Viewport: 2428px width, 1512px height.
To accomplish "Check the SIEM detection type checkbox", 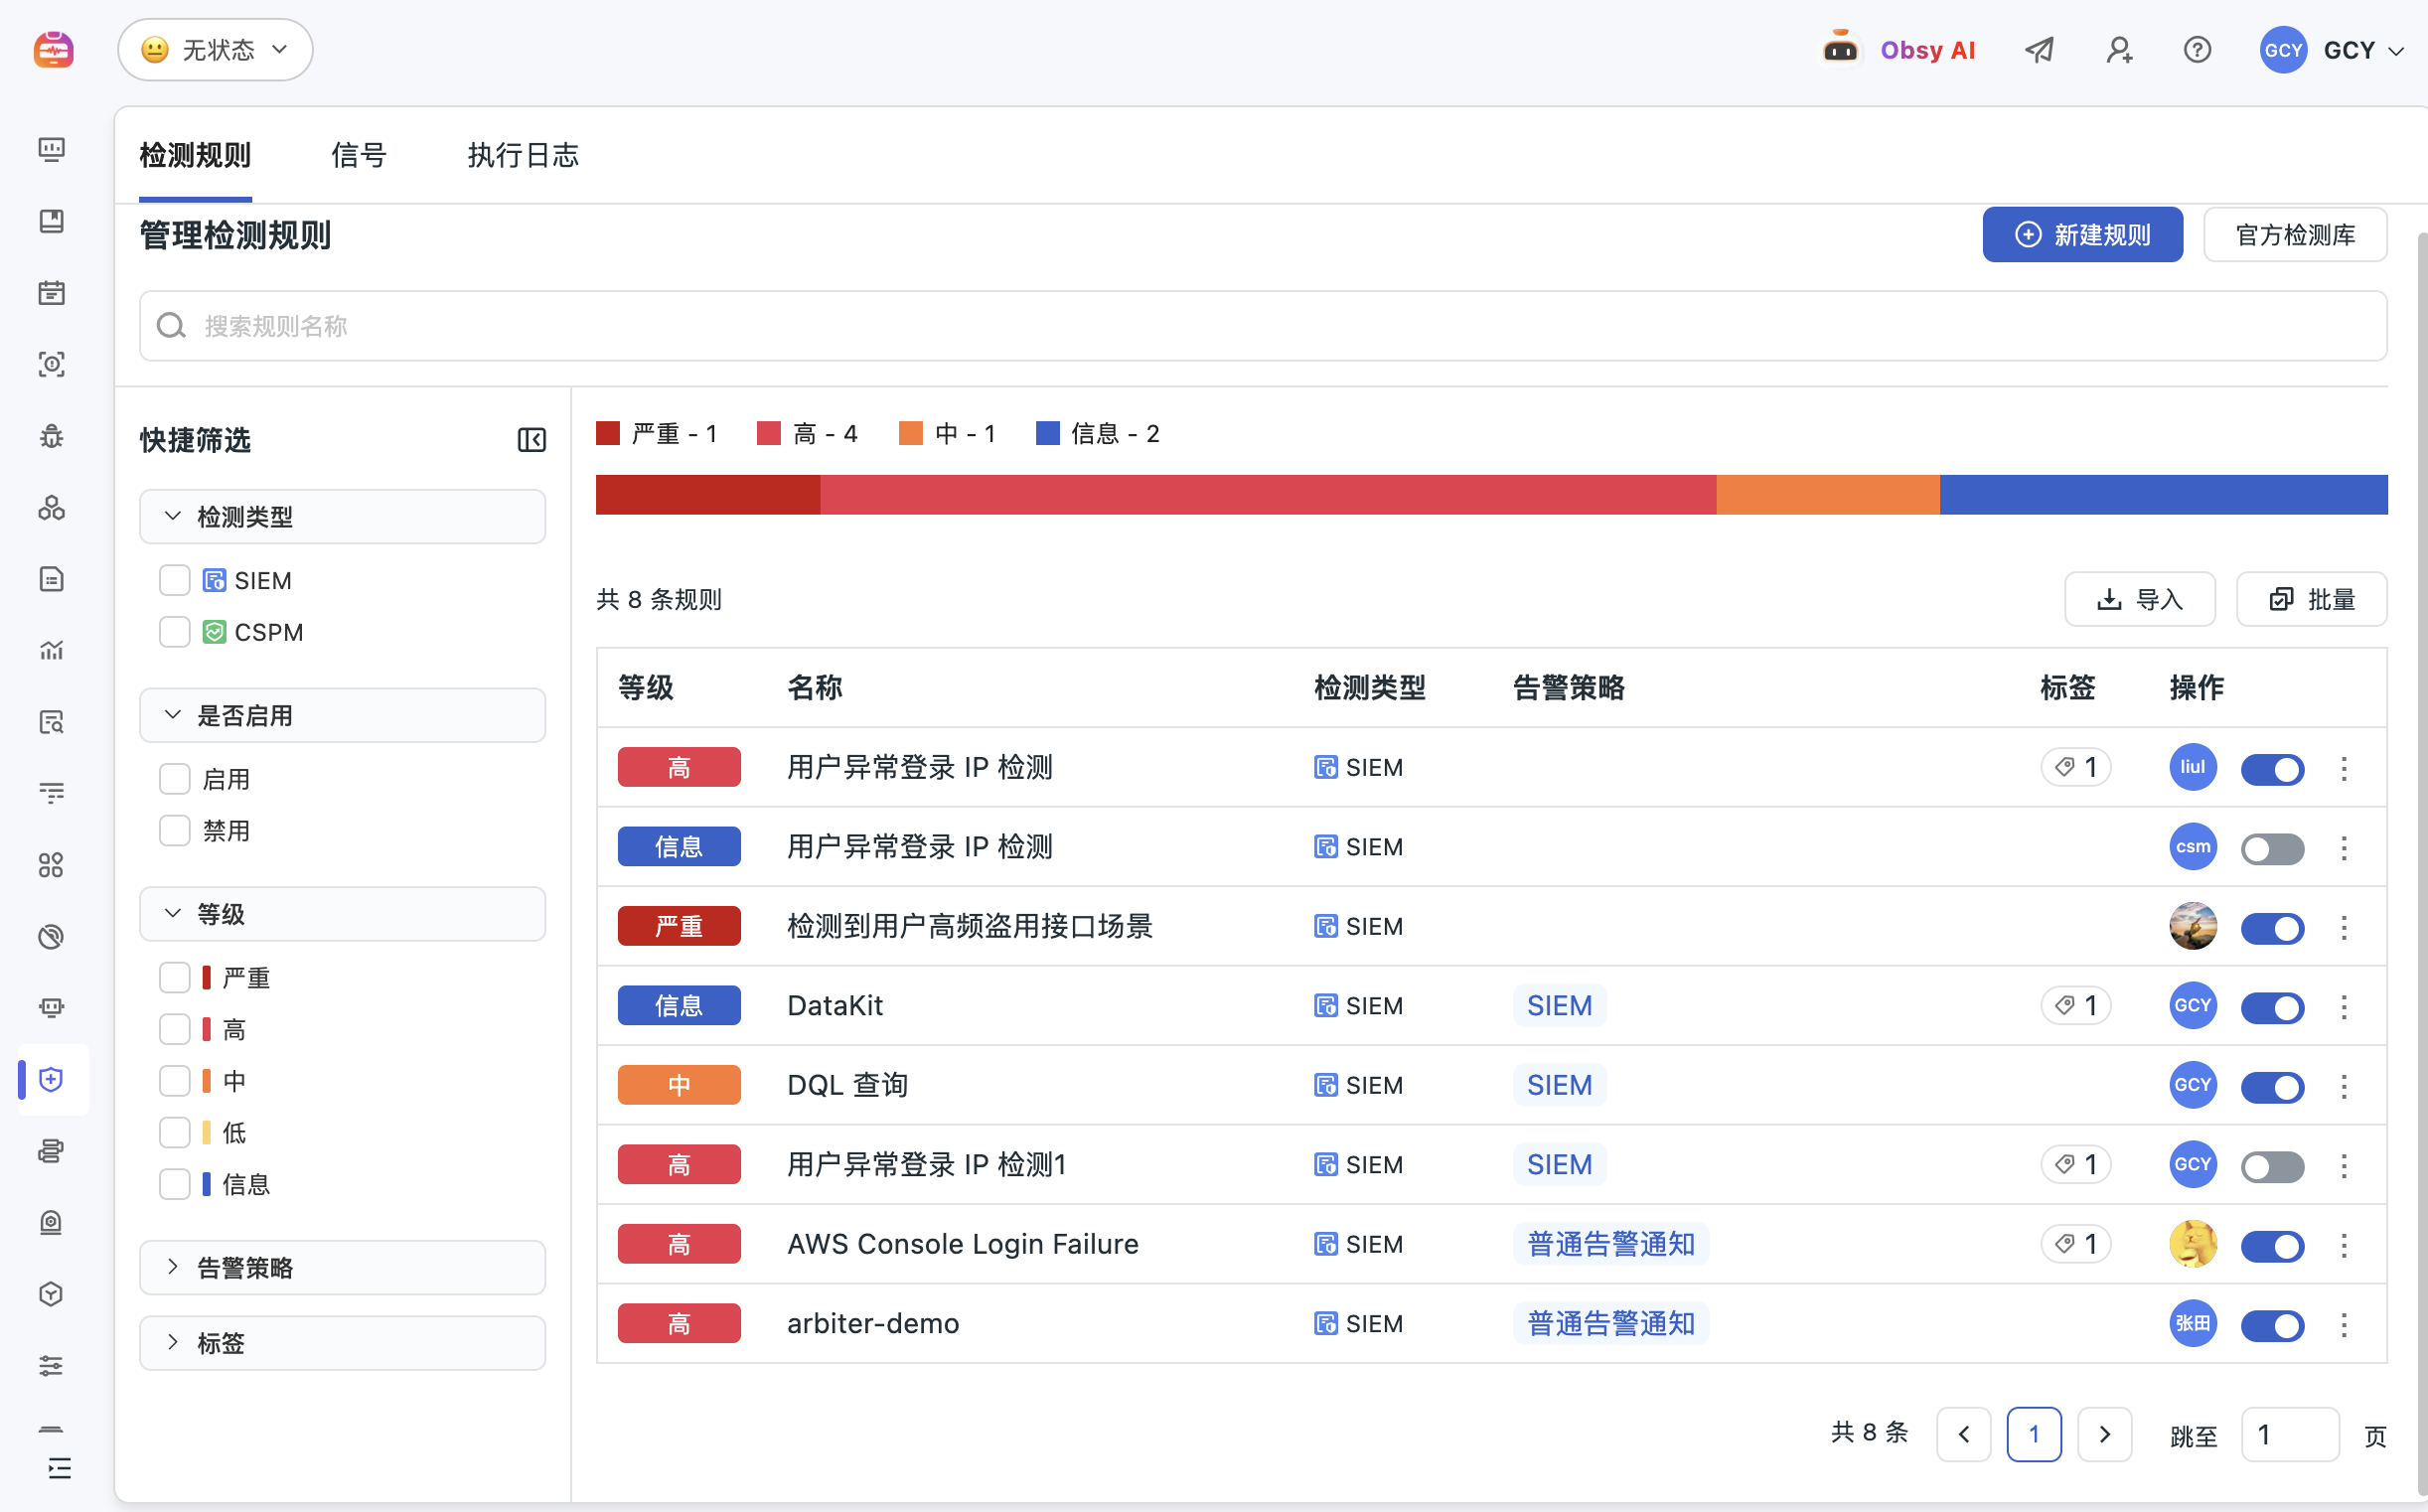I will click(x=175, y=580).
